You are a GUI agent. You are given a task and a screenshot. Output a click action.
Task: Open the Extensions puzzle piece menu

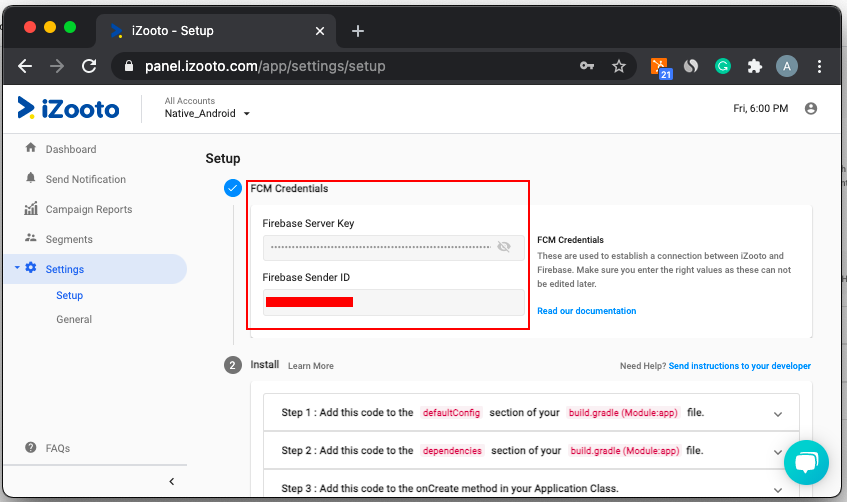755,66
